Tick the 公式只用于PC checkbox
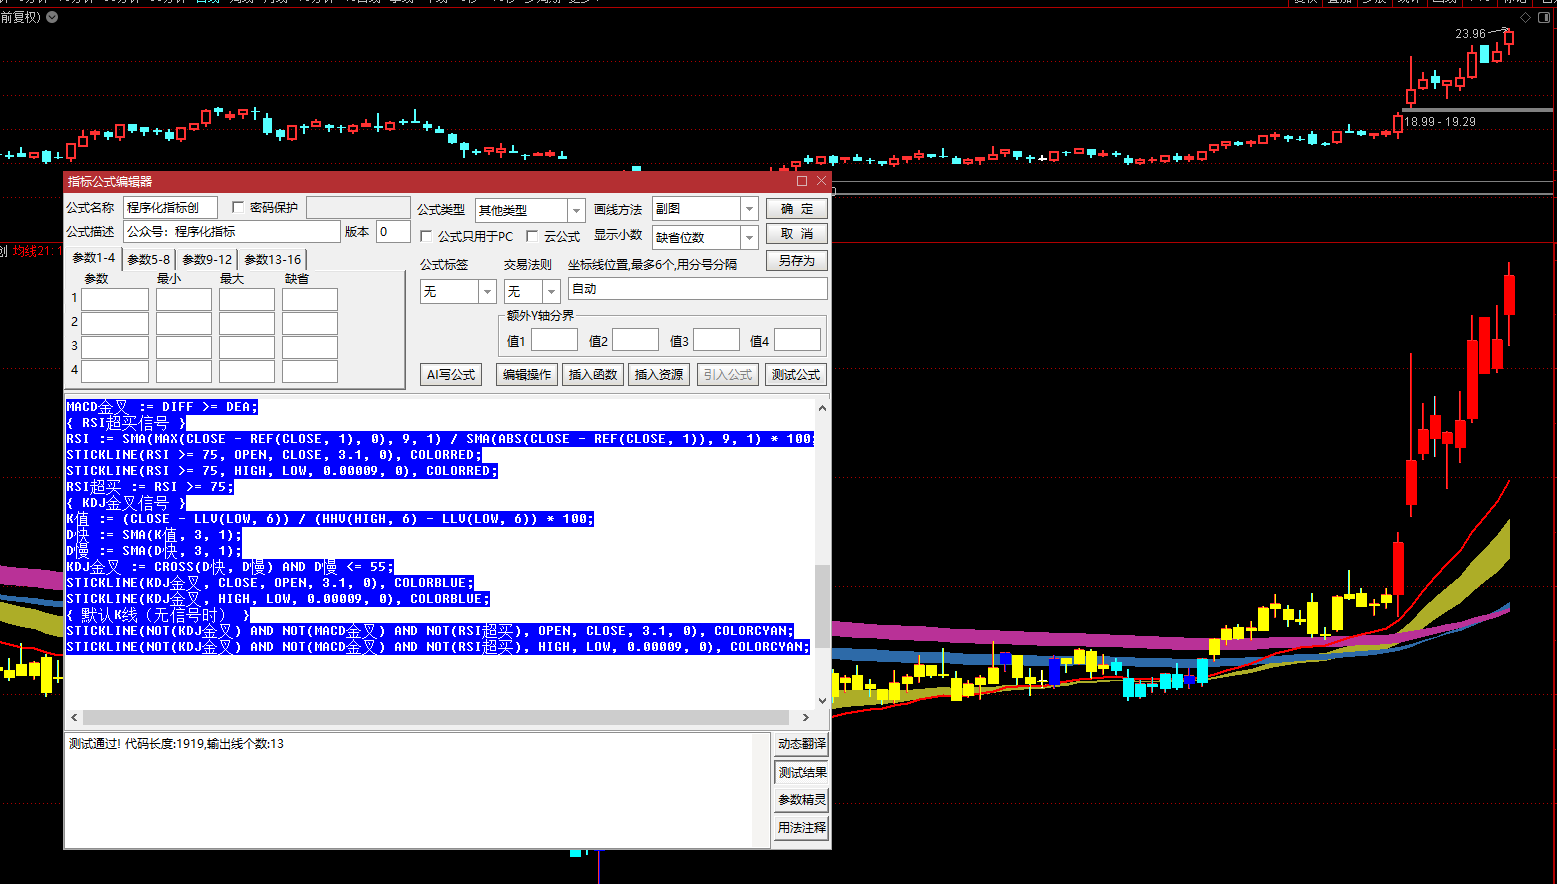 tap(426, 237)
